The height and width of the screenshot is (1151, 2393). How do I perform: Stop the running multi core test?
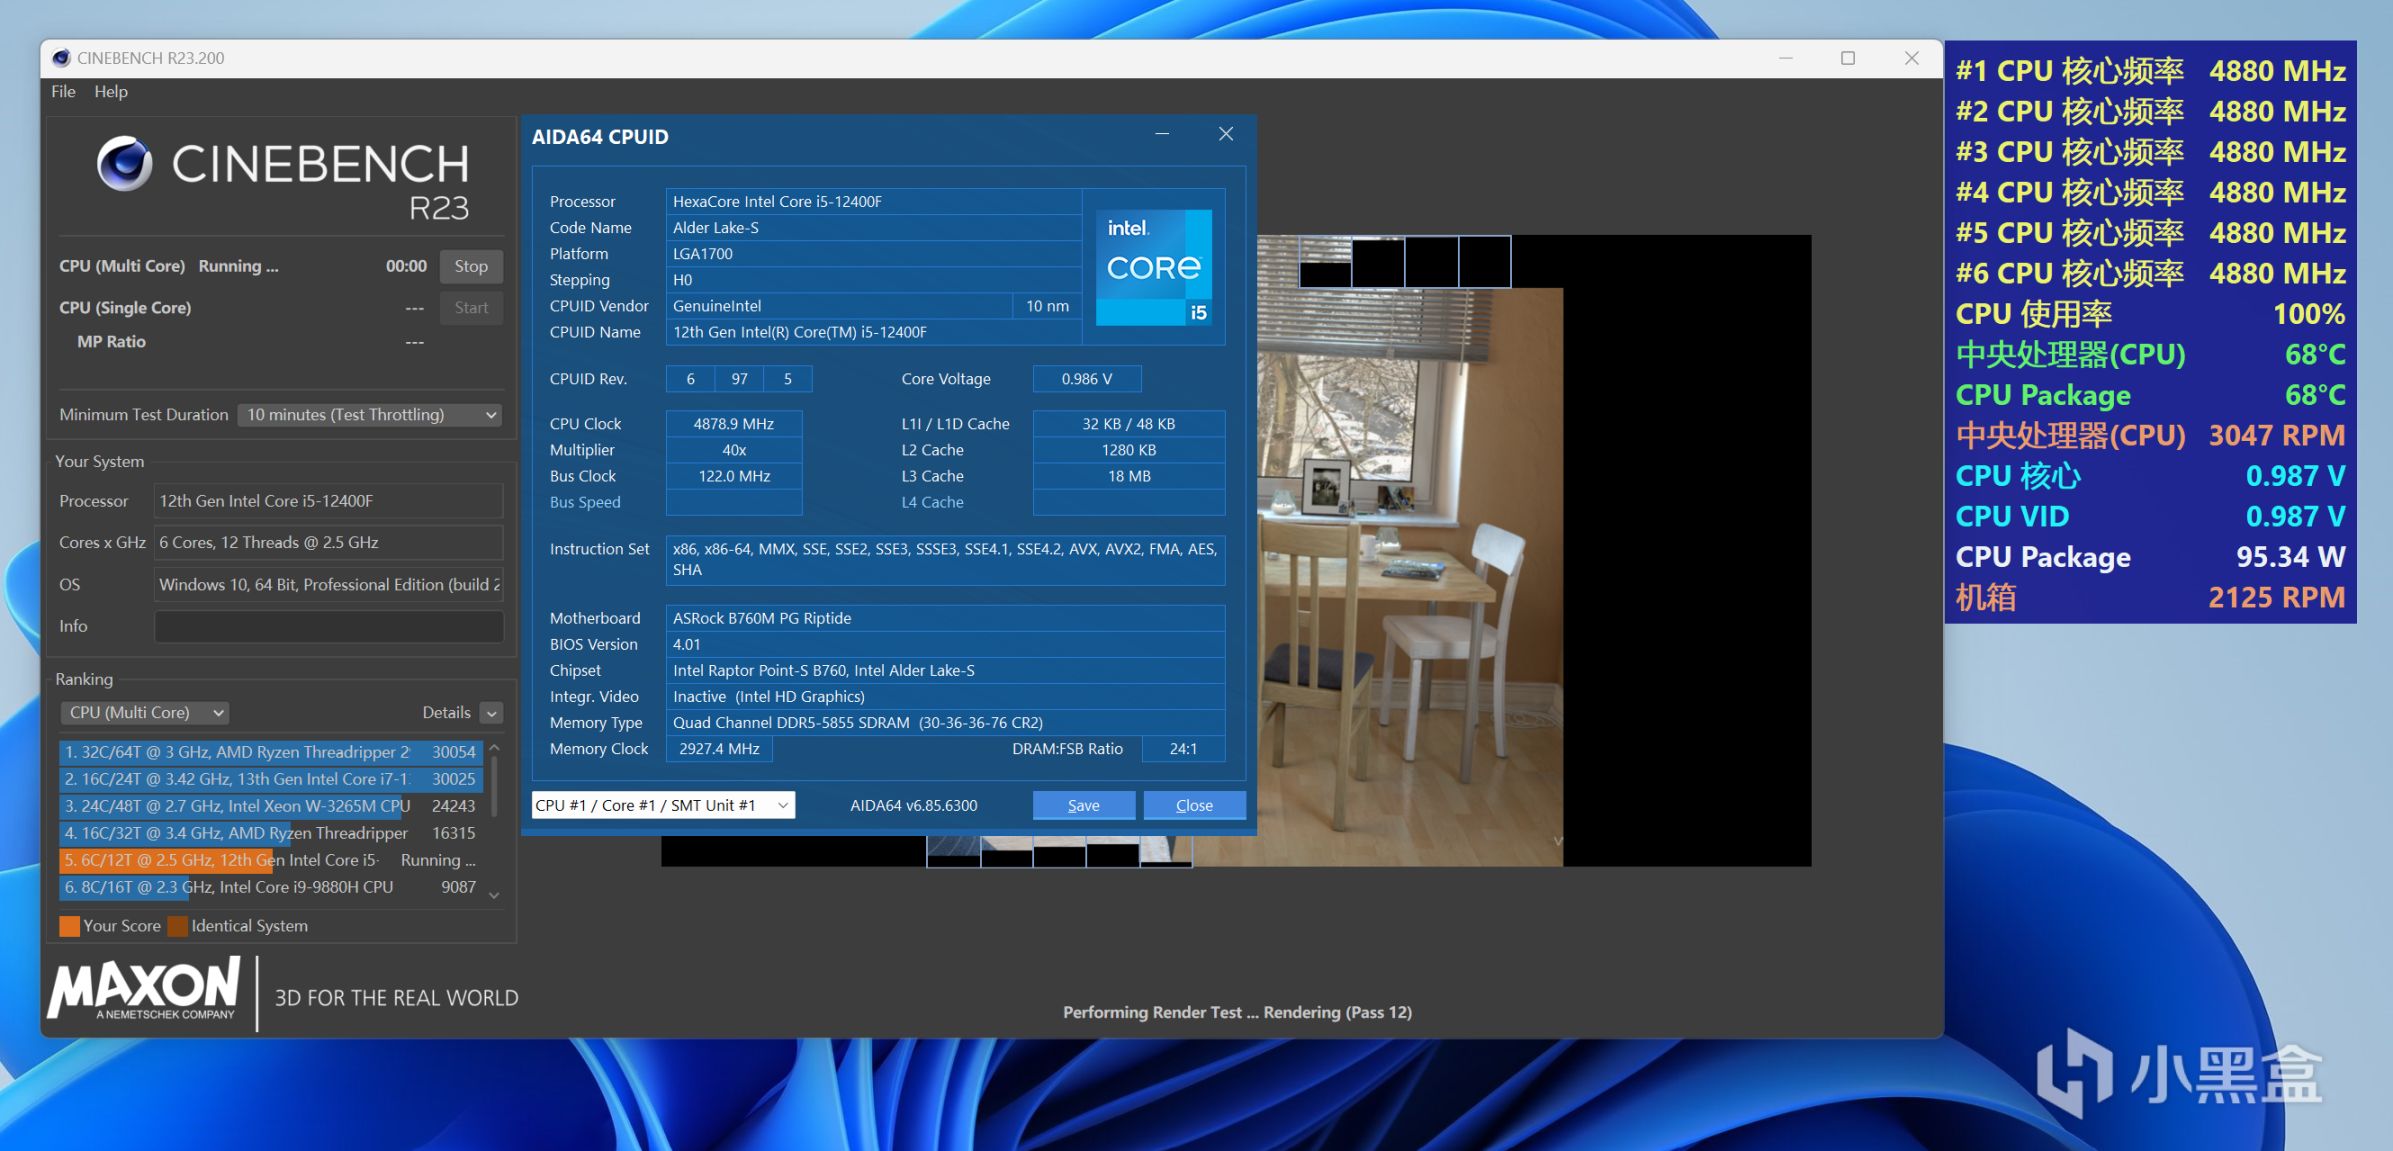[471, 266]
